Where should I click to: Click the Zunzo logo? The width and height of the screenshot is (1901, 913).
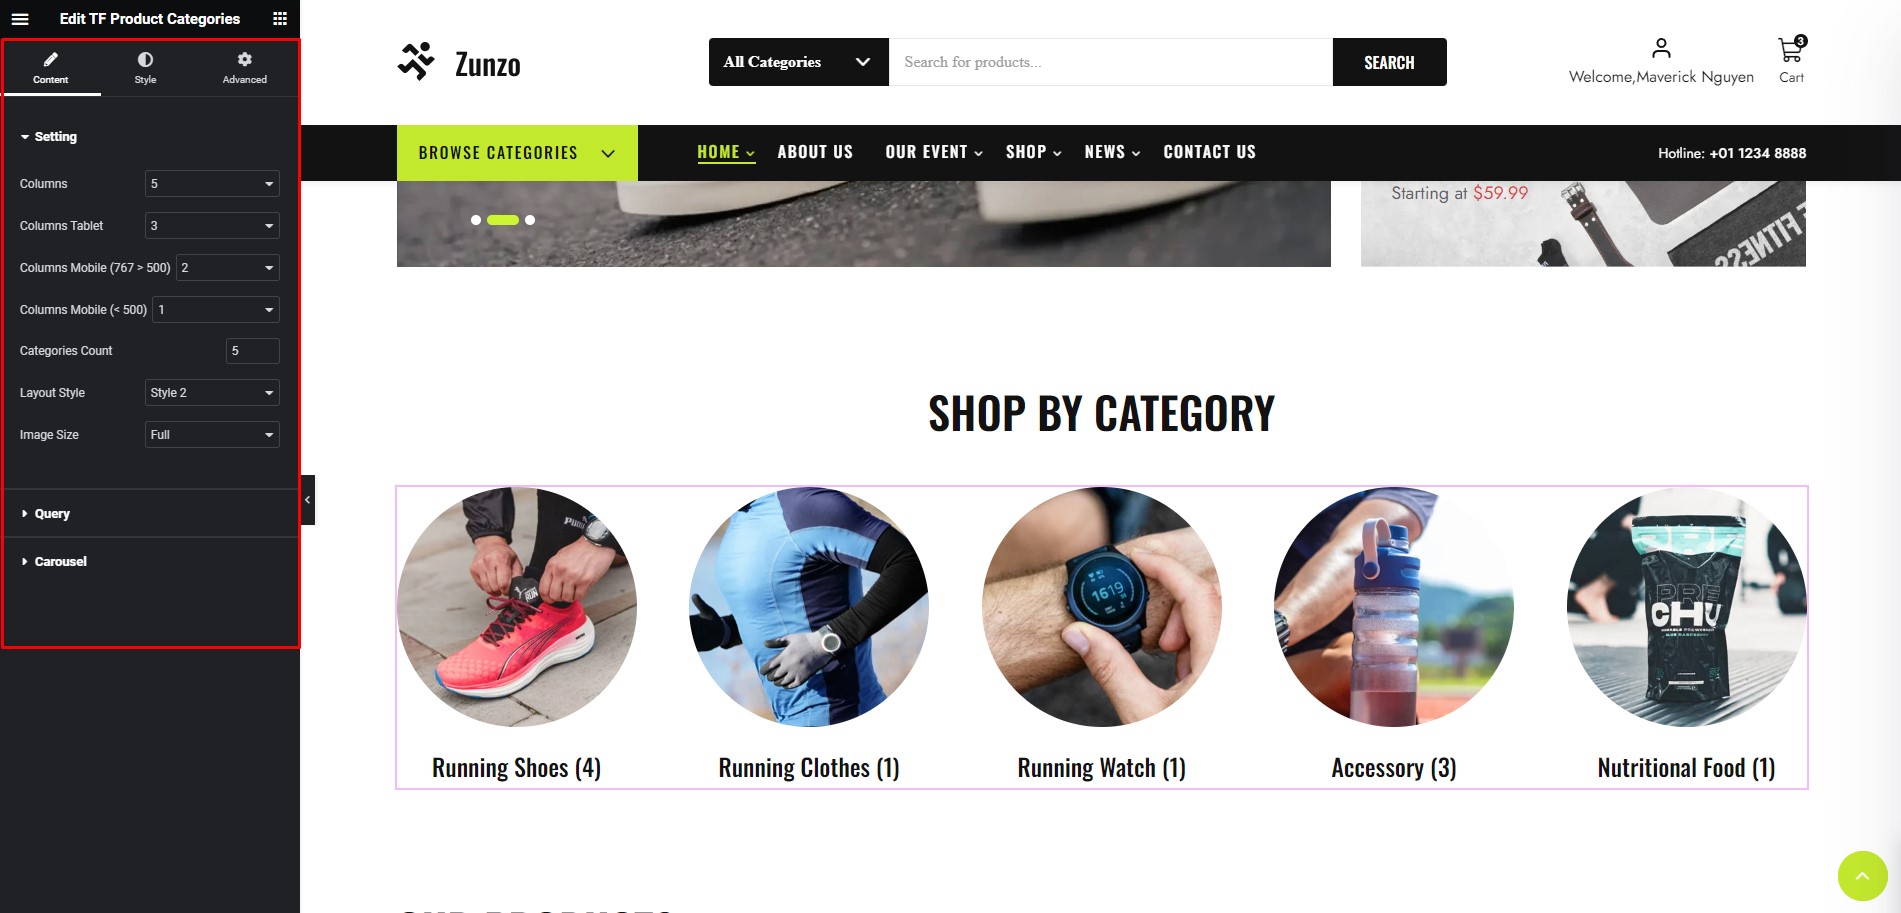[x=459, y=63]
